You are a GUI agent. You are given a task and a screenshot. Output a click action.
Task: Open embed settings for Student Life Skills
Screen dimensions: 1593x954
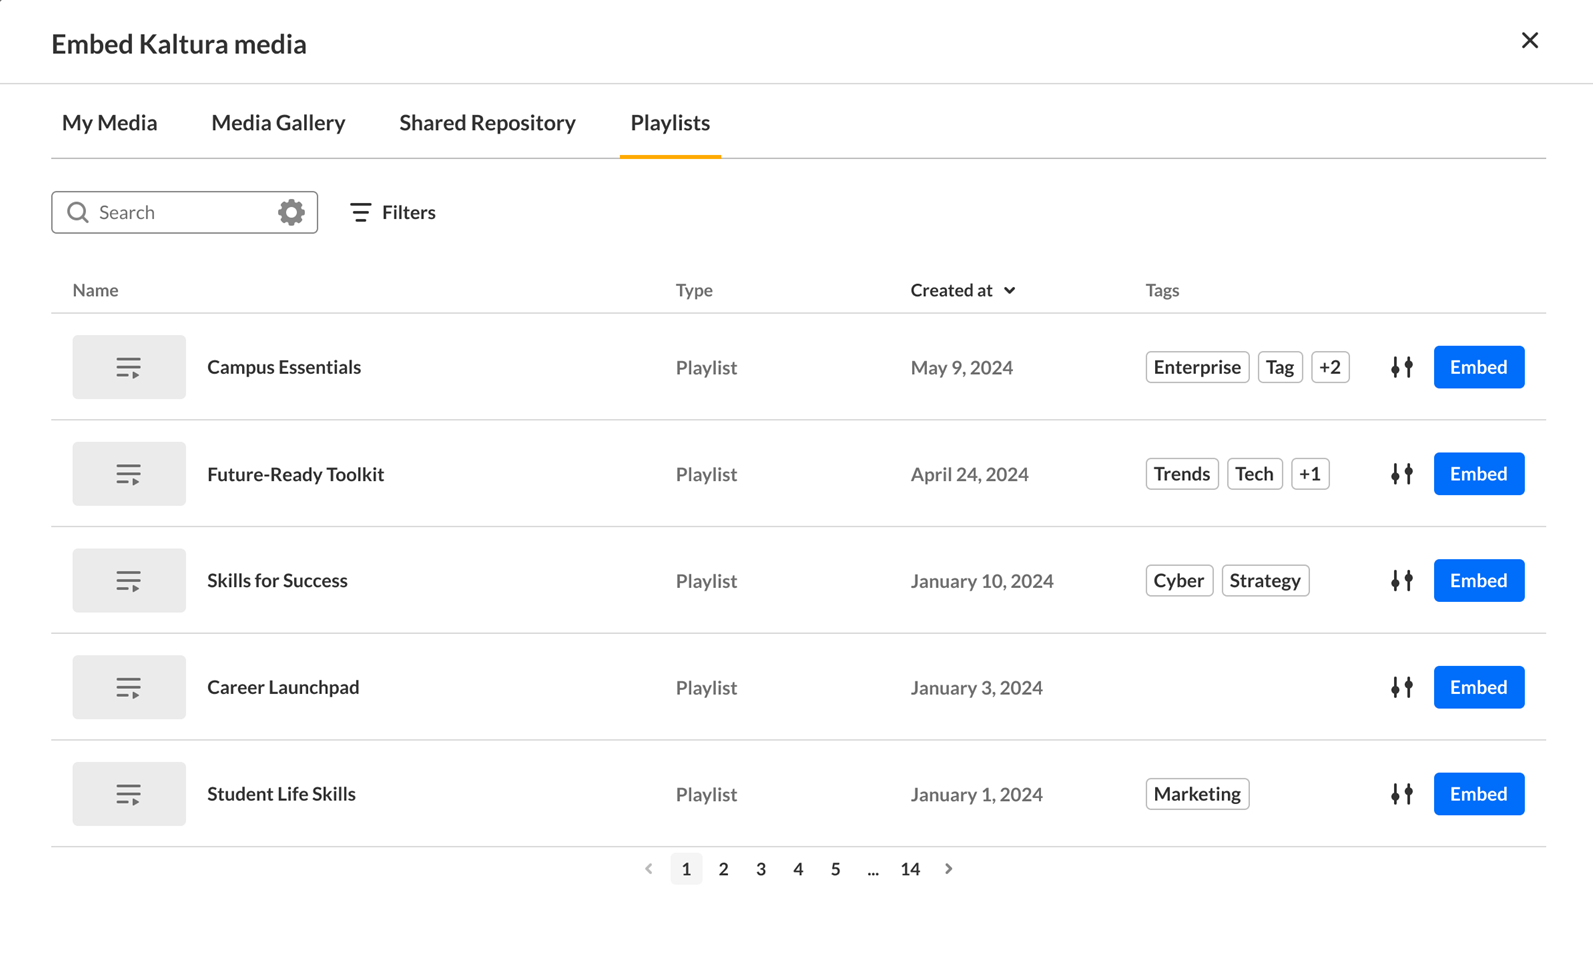(1401, 794)
